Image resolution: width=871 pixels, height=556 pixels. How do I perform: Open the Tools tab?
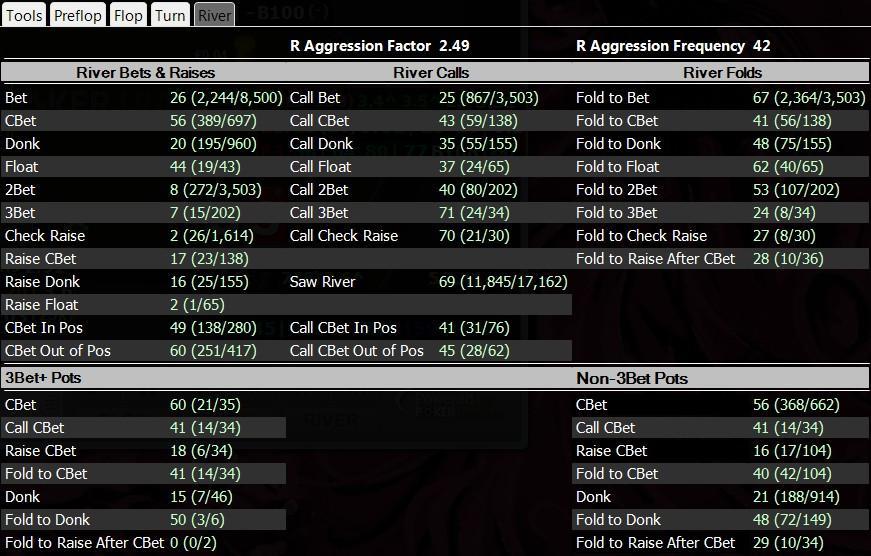24,14
